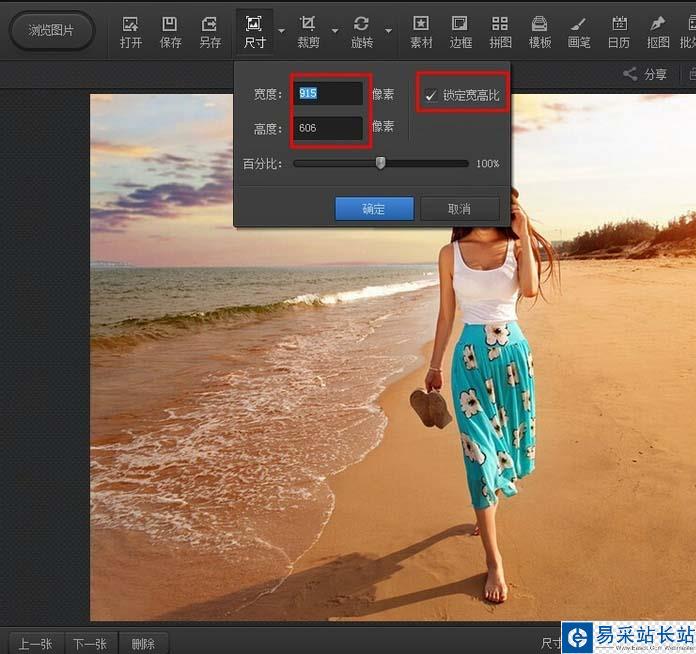696x654 pixels.
Task: Click the 打开 (Open) toolbar icon
Action: [x=131, y=31]
